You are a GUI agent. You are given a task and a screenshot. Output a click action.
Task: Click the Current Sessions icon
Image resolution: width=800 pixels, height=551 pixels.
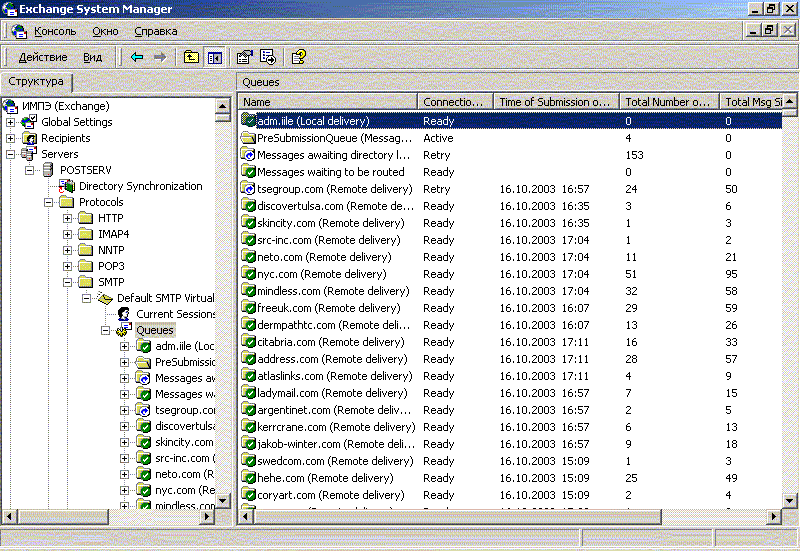click(124, 314)
